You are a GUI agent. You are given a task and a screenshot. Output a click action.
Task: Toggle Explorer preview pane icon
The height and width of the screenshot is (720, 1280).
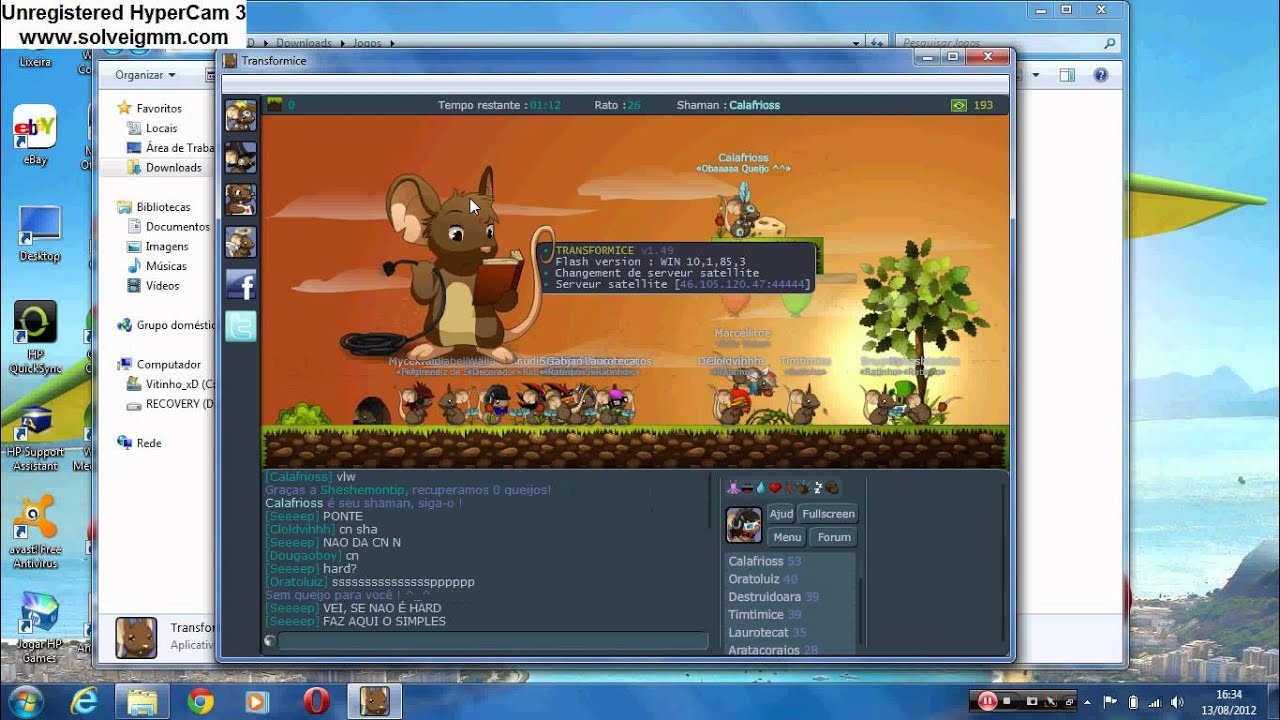pos(1067,75)
